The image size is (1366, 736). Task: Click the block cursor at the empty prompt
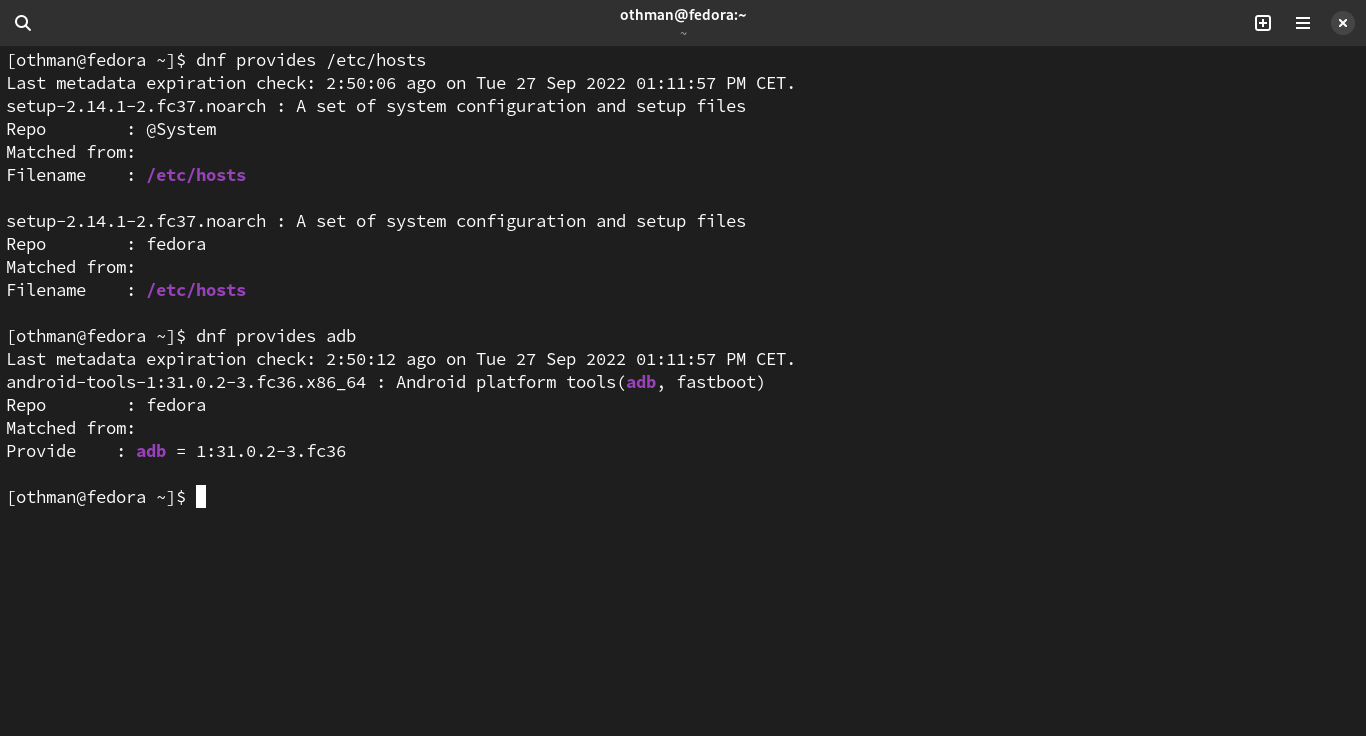pyautogui.click(x=201, y=497)
